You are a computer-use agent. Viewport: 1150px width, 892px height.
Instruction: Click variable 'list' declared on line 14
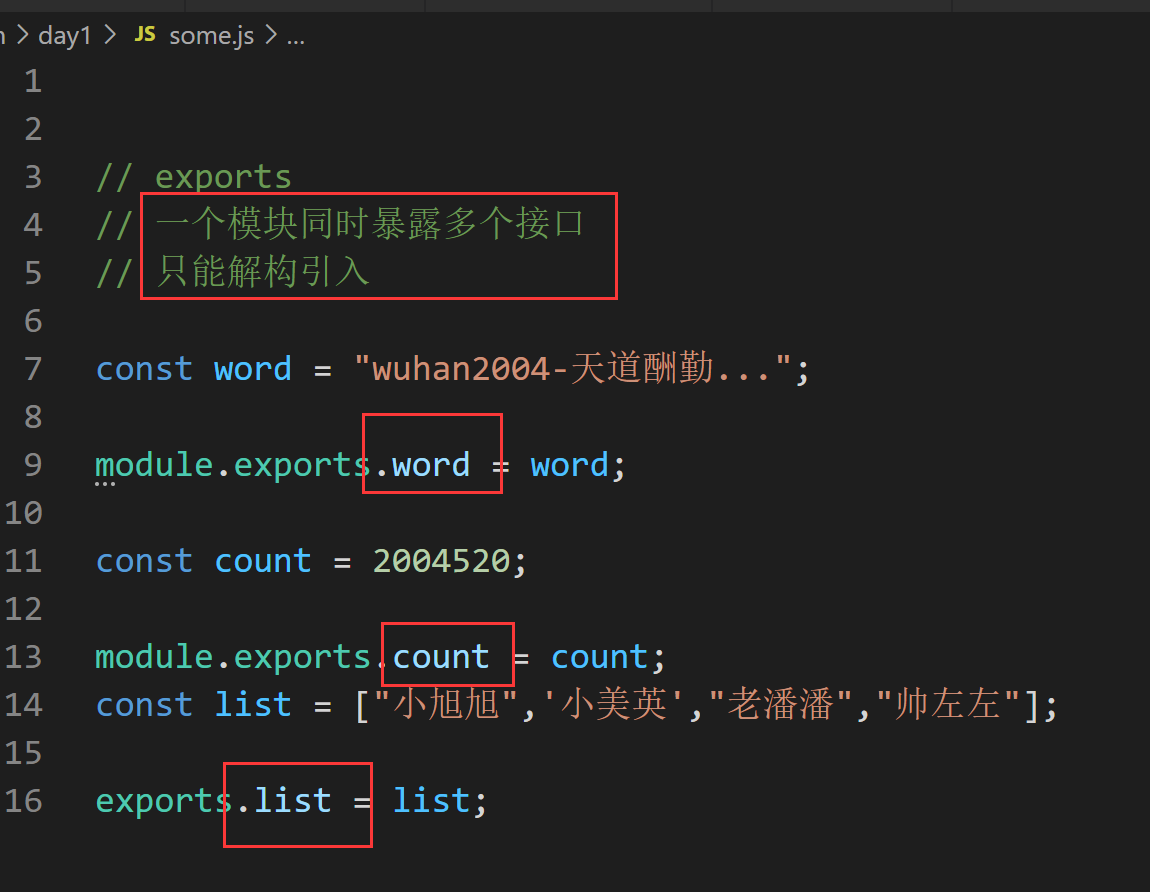tap(252, 704)
